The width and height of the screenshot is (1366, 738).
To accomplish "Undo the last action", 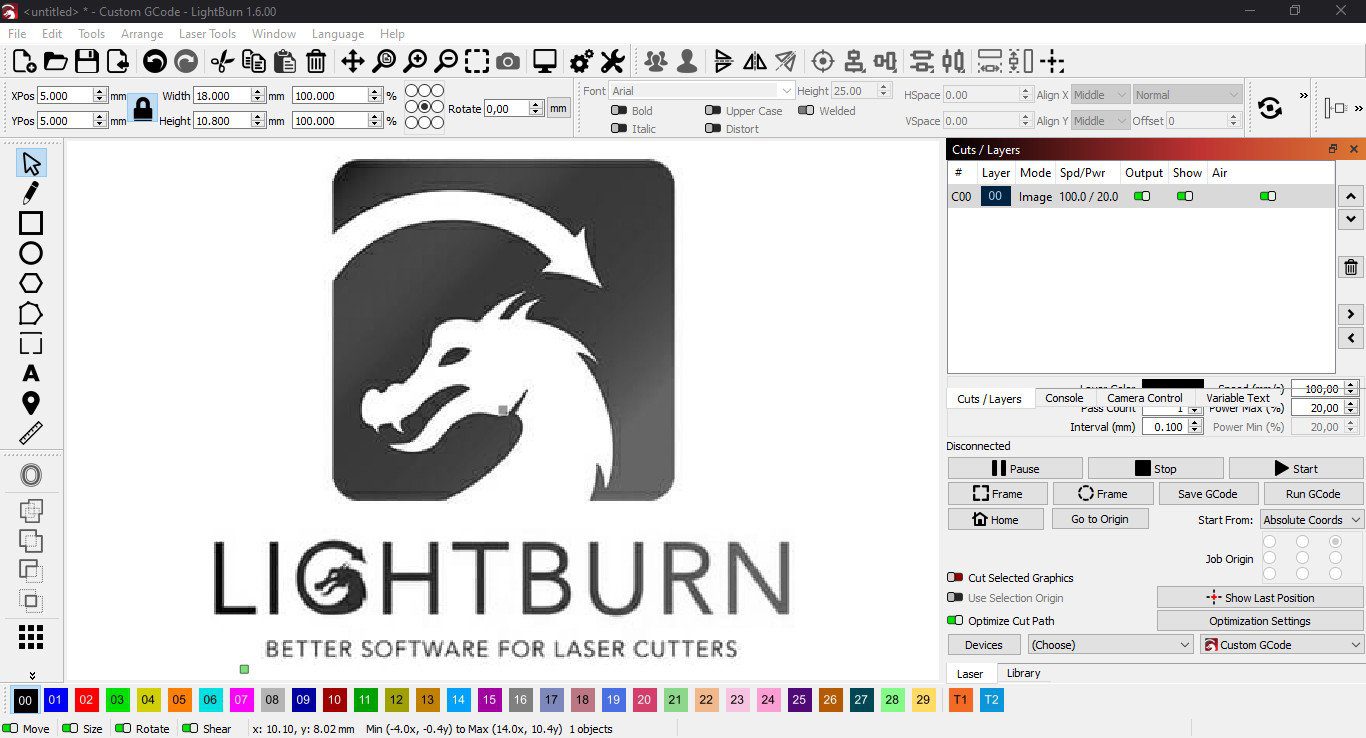I will pos(155,61).
